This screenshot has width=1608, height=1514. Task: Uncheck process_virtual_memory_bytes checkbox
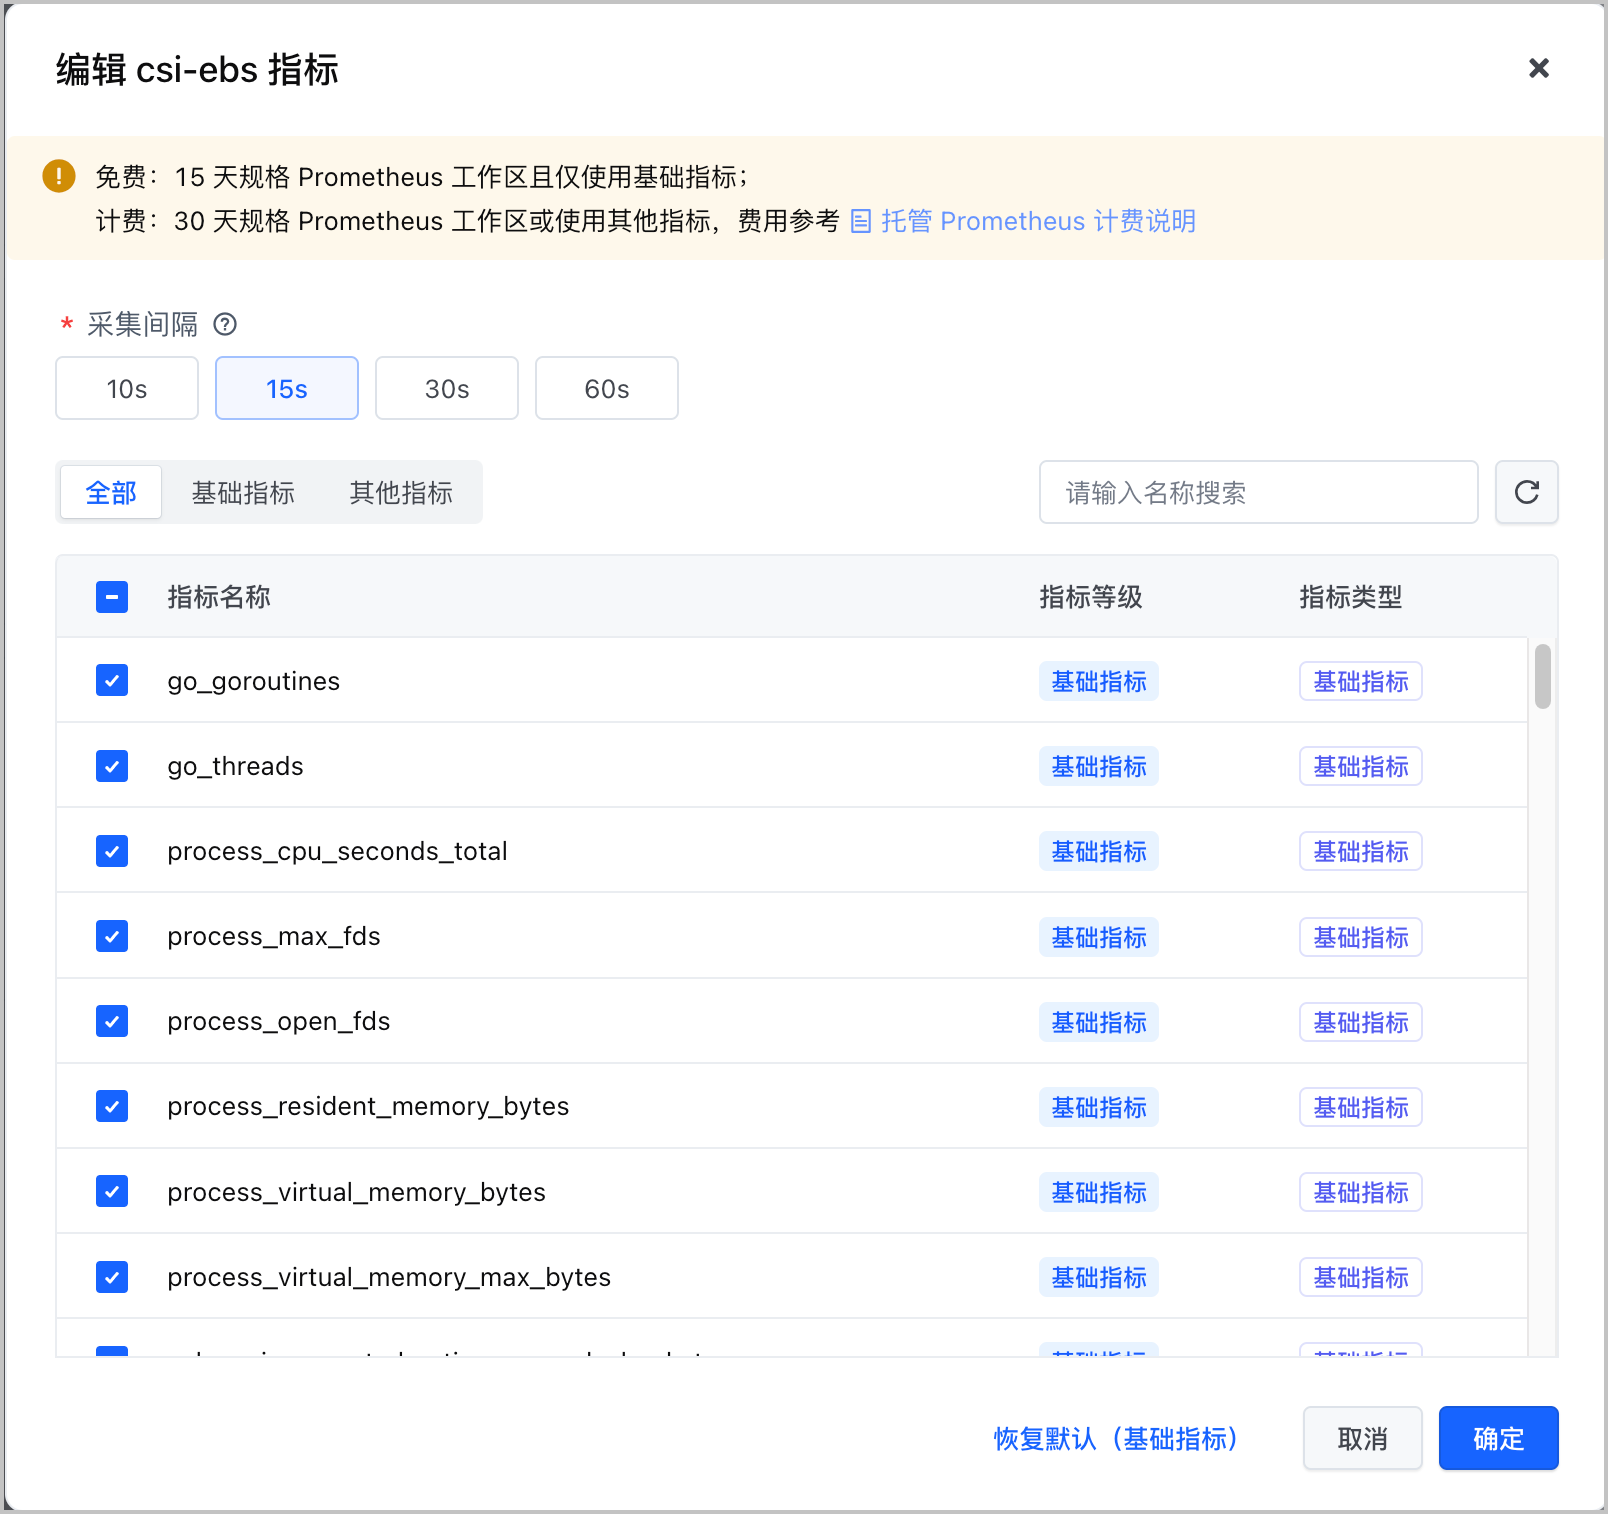[x=112, y=1191]
